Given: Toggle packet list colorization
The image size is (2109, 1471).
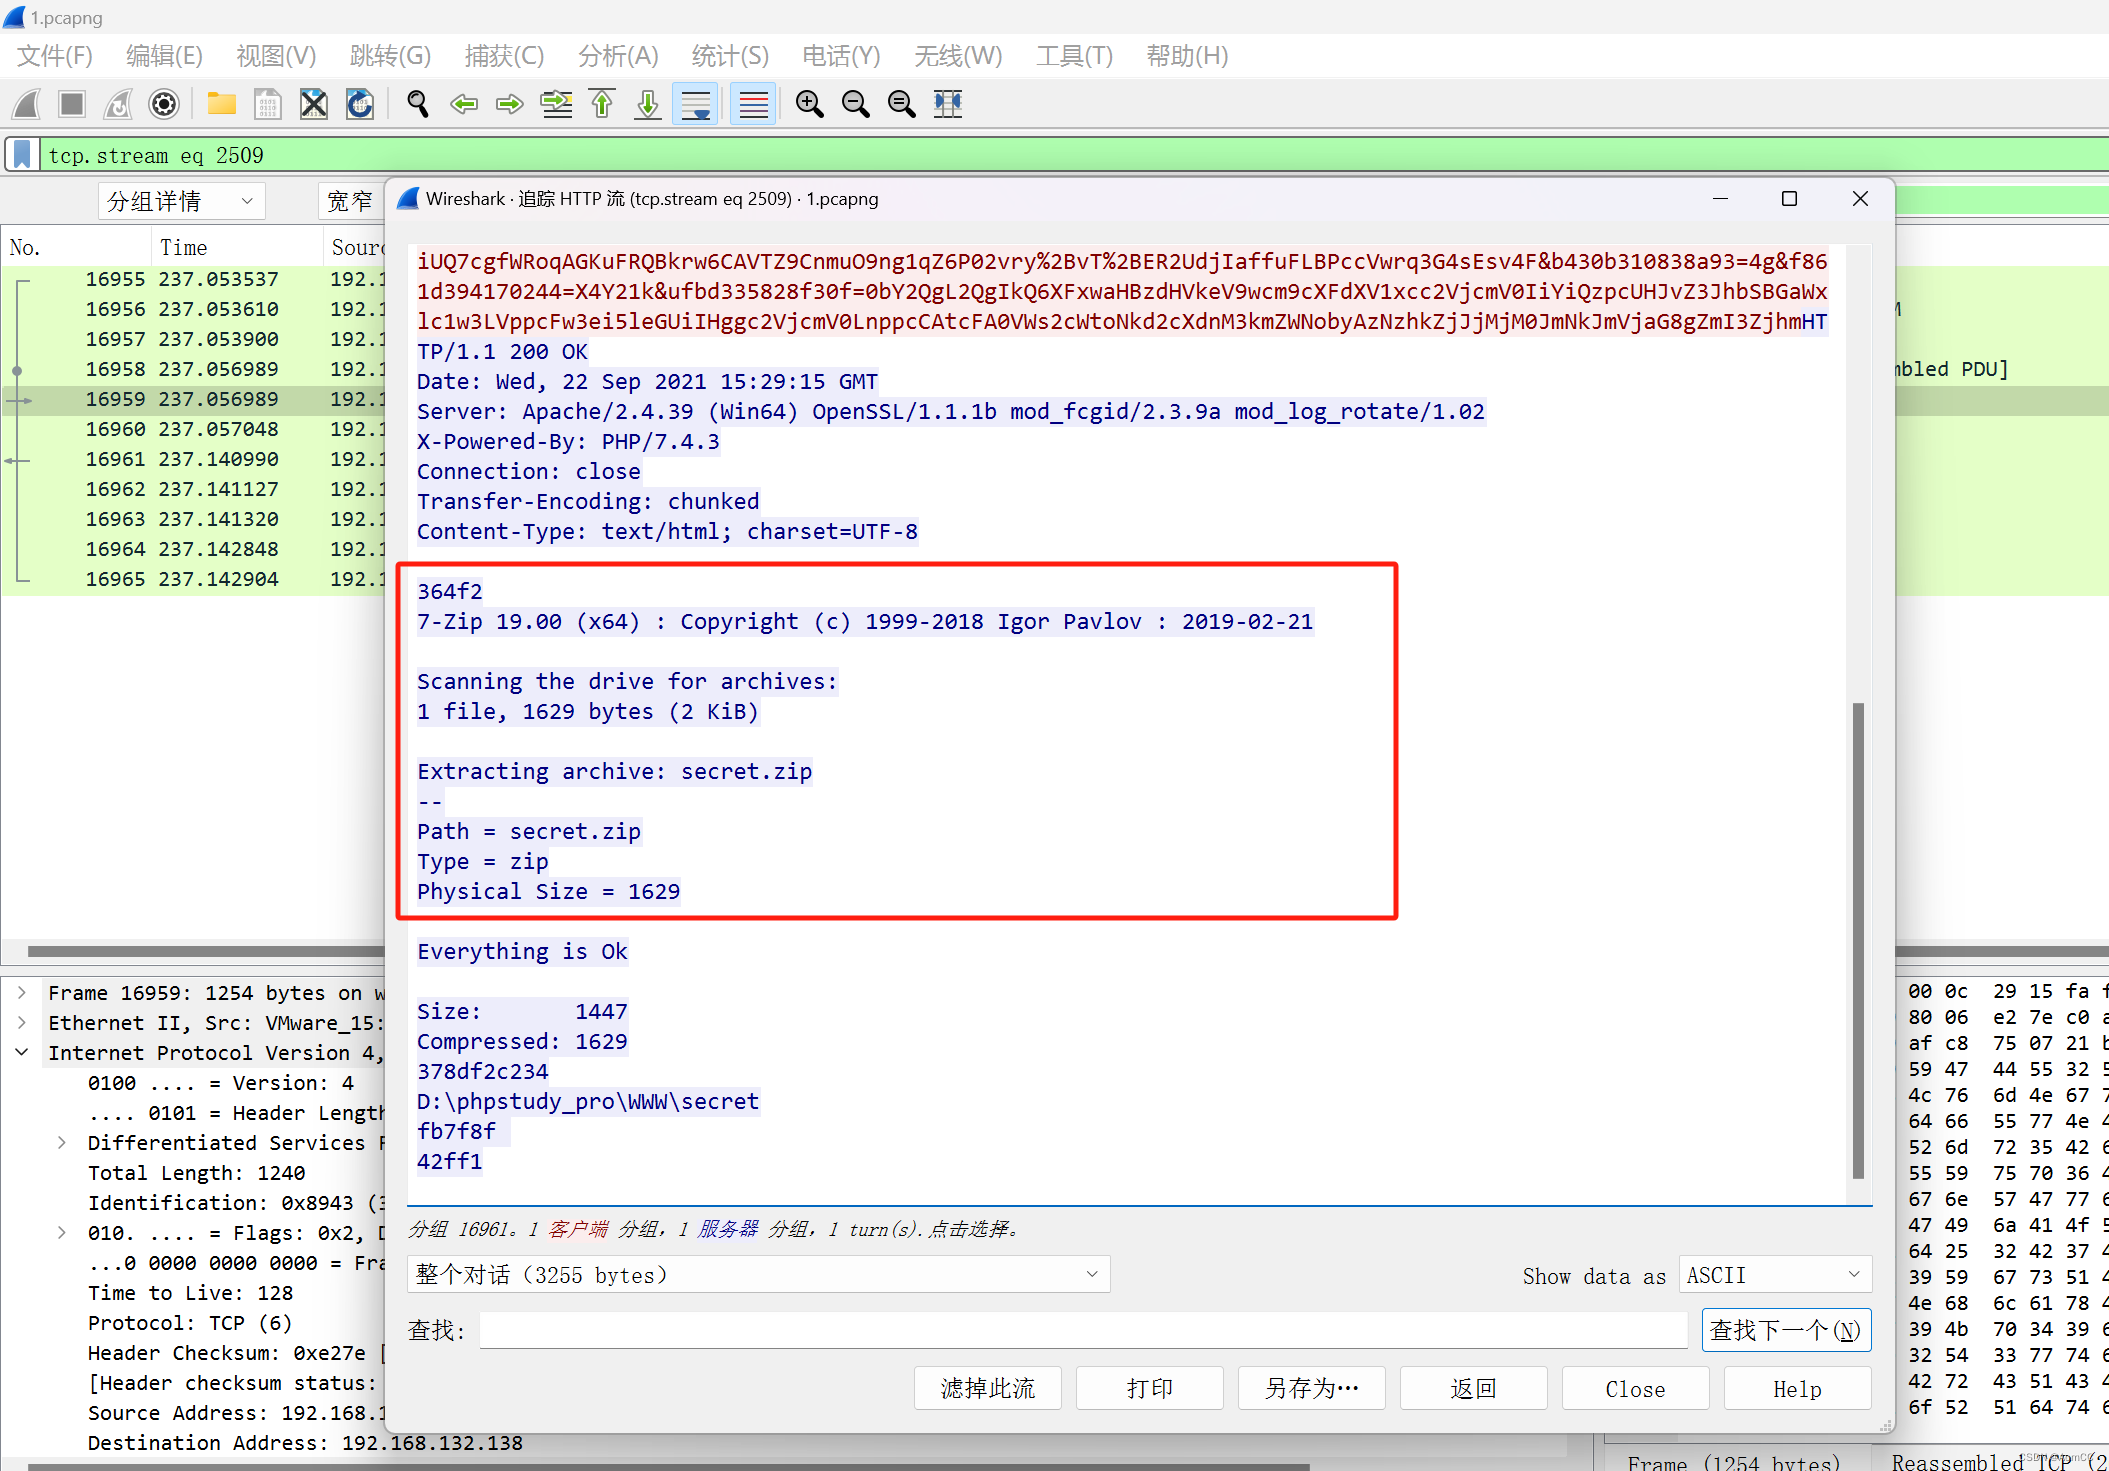Looking at the screenshot, I should click(x=753, y=104).
